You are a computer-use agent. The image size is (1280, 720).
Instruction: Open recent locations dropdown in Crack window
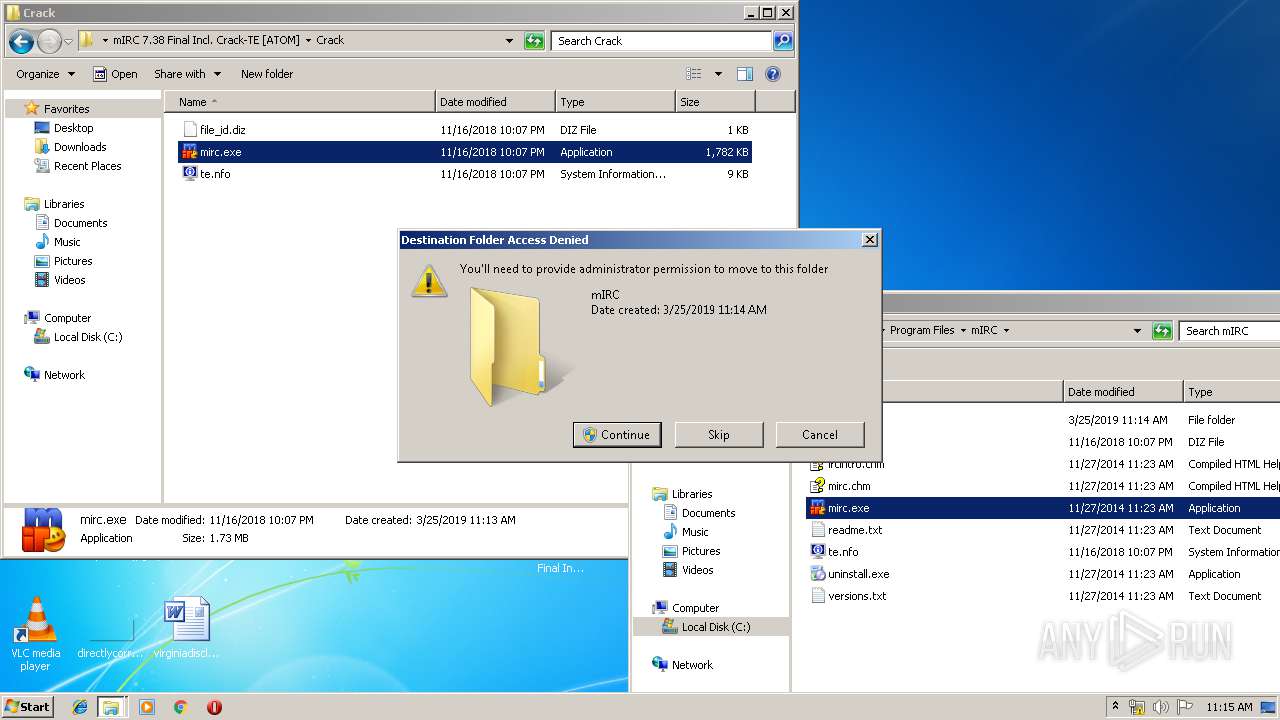(x=68, y=41)
